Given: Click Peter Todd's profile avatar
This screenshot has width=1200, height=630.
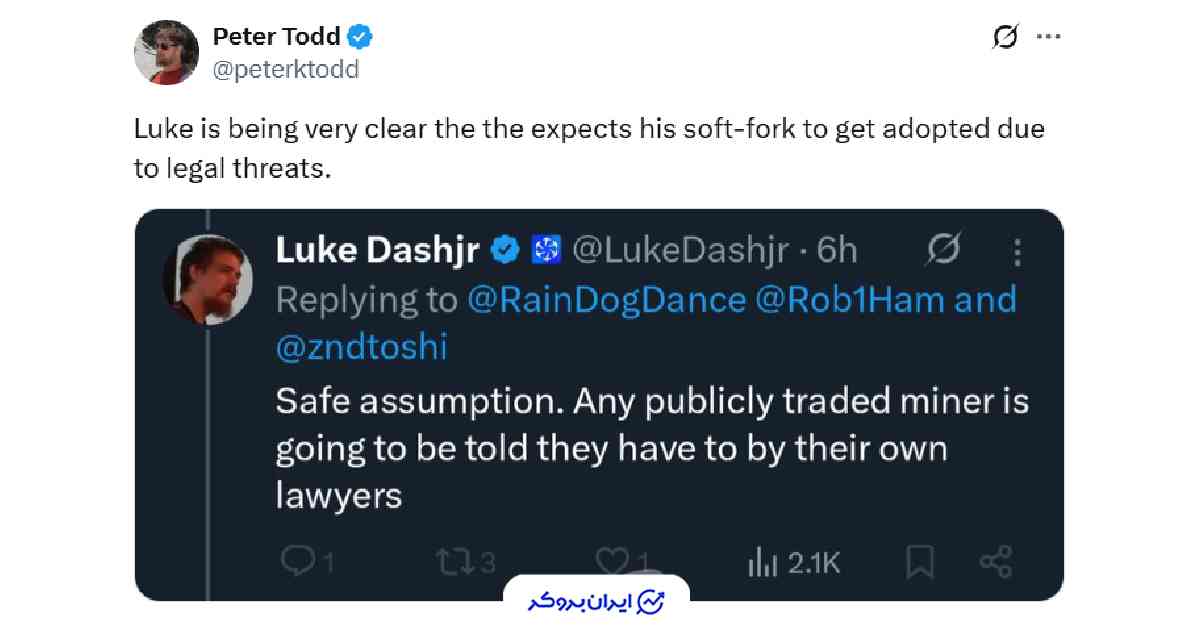Looking at the screenshot, I should point(168,52).
